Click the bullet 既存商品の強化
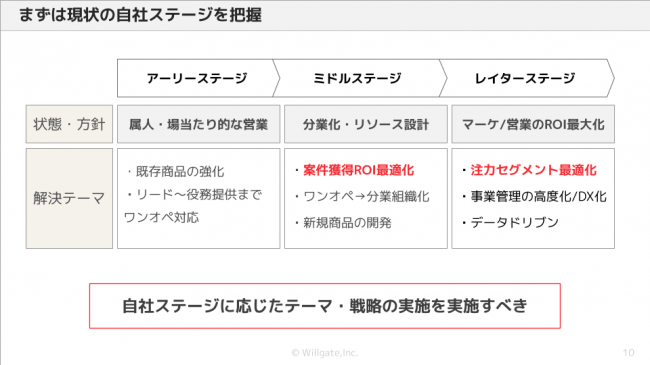Image resolution: width=650 pixels, height=365 pixels. tap(176, 171)
